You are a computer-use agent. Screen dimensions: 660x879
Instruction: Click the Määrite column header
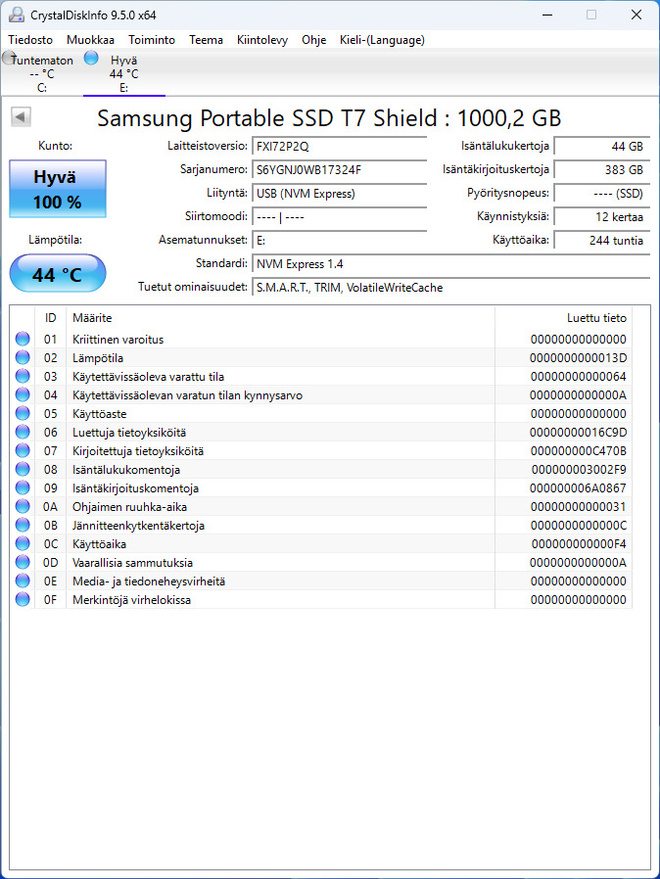click(280, 318)
